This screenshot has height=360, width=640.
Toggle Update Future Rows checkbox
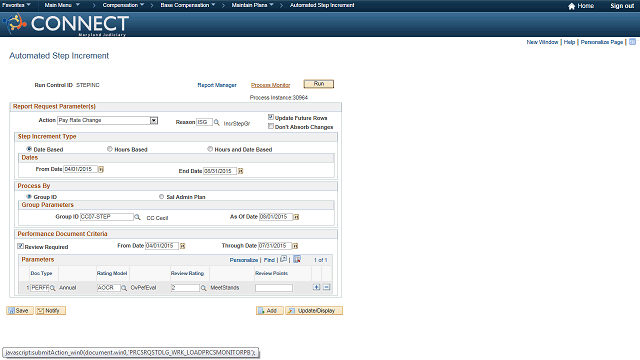(271, 117)
